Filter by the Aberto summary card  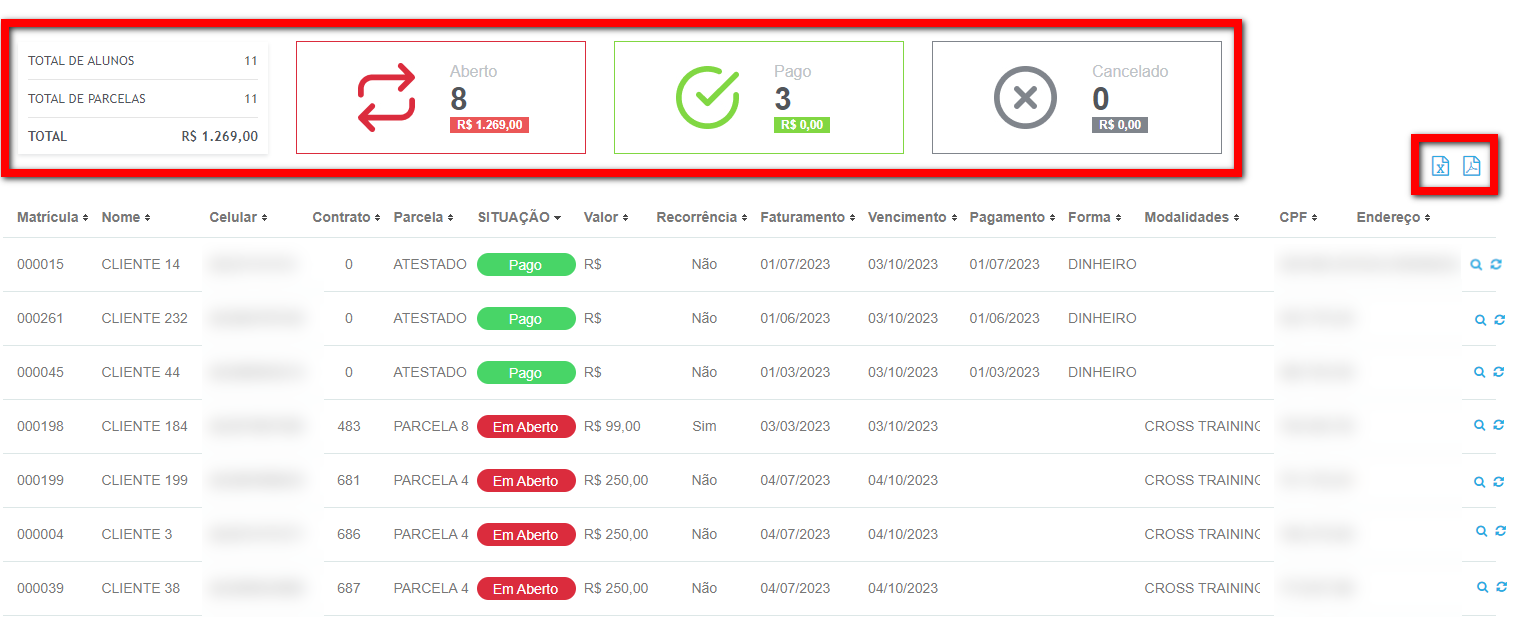click(440, 98)
